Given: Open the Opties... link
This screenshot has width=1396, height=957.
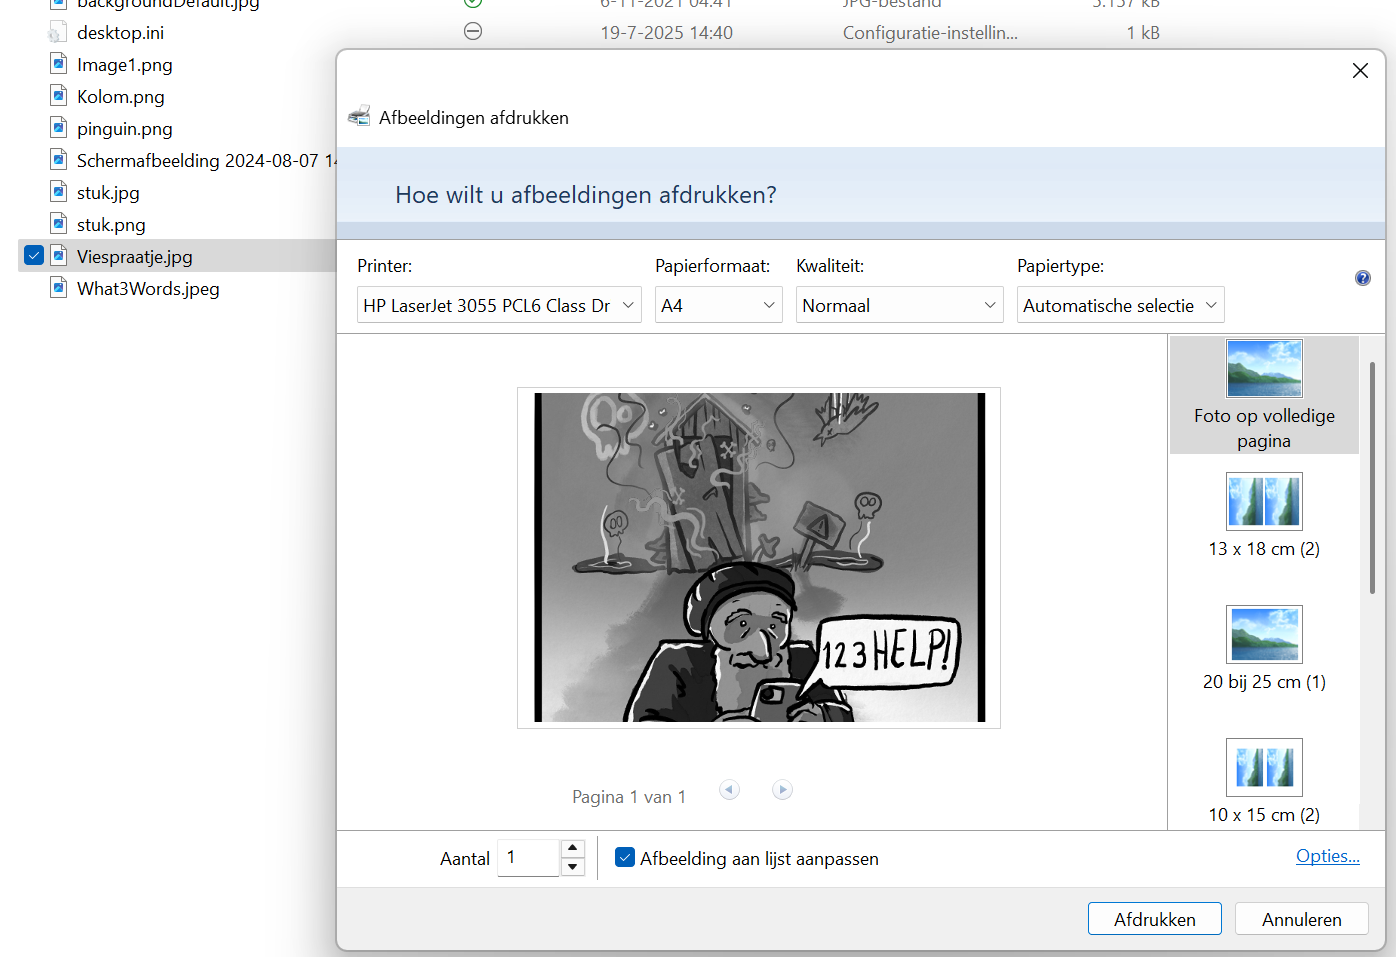Looking at the screenshot, I should pyautogui.click(x=1328, y=856).
